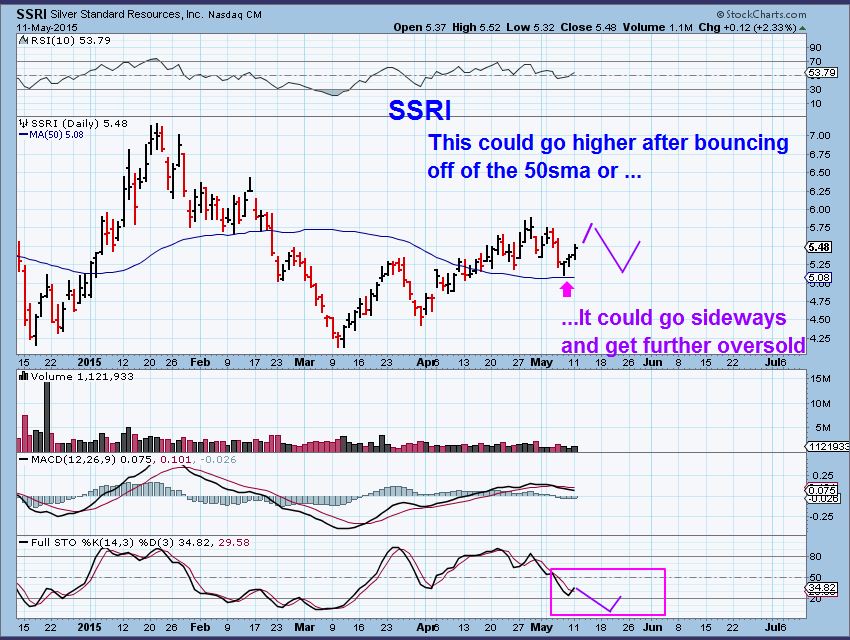850x640 pixels.
Task: Click the 5.48 last-price tag on price axis
Action: point(819,247)
